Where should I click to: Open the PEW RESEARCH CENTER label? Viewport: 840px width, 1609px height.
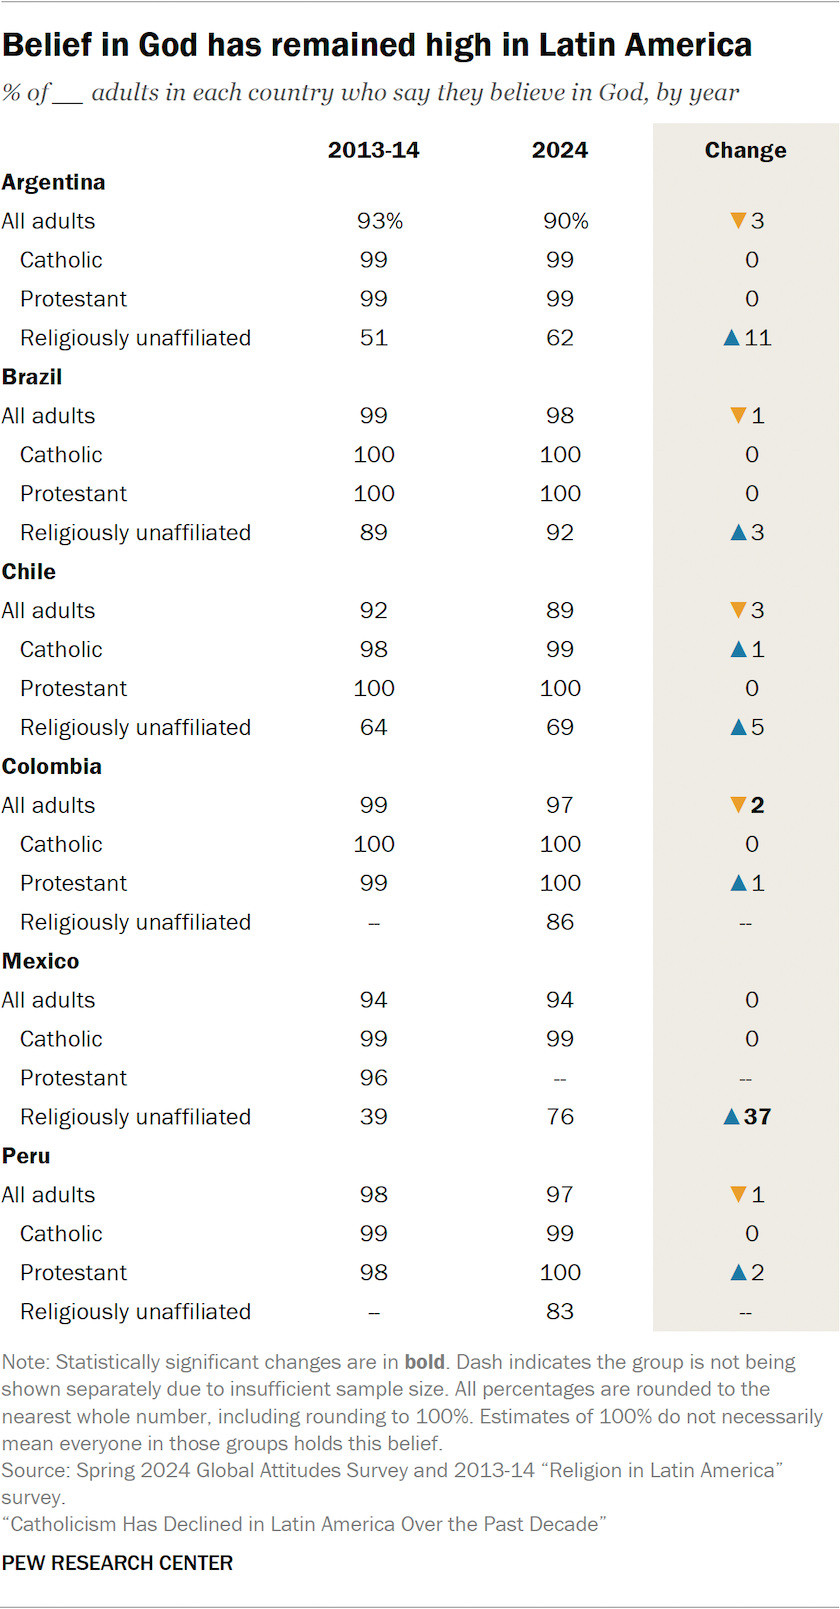117,1563
